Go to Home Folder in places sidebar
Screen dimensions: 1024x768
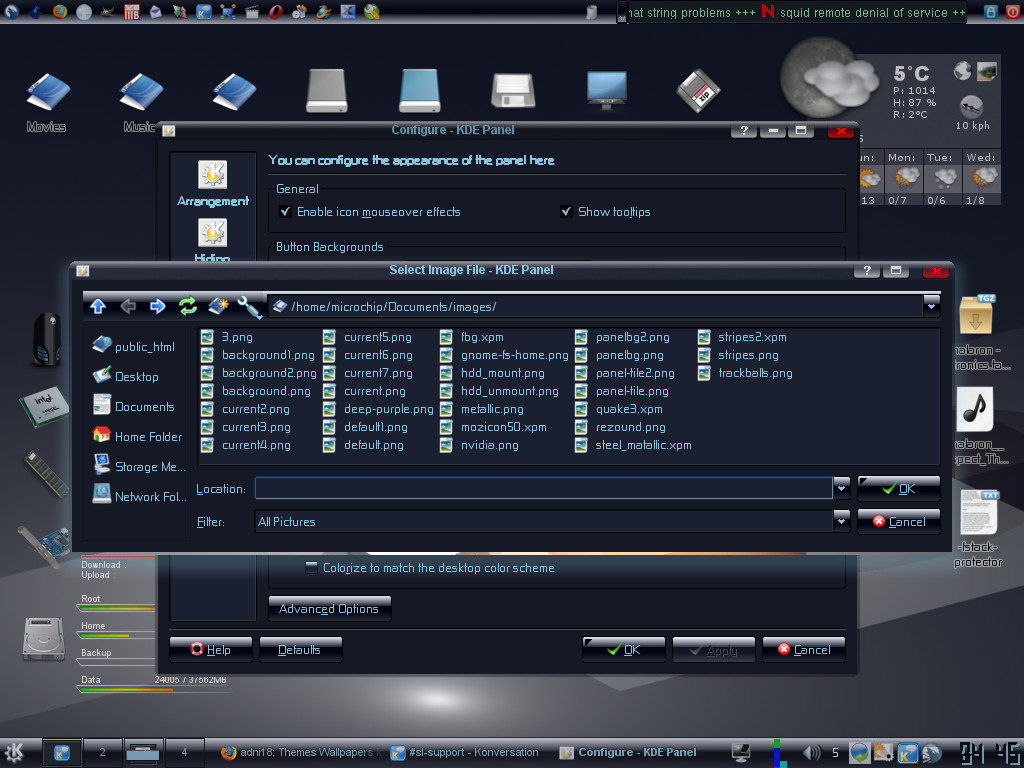tap(138, 436)
